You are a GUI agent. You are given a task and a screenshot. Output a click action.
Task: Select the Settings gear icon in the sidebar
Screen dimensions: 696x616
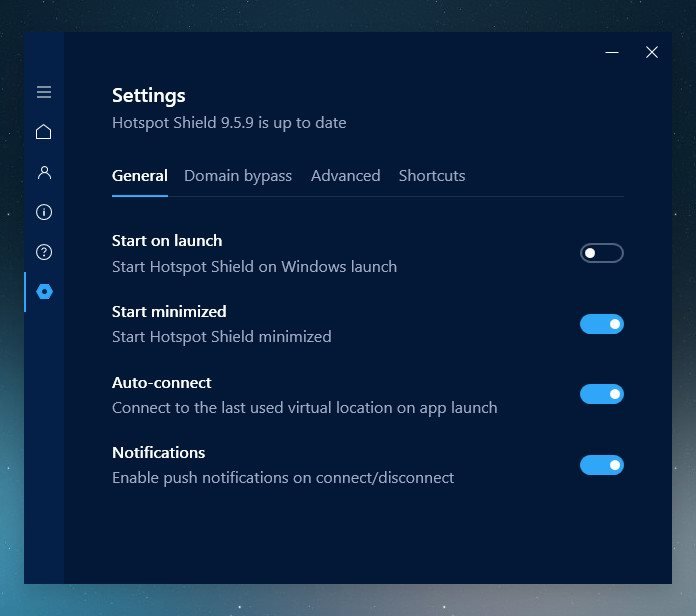(x=44, y=291)
